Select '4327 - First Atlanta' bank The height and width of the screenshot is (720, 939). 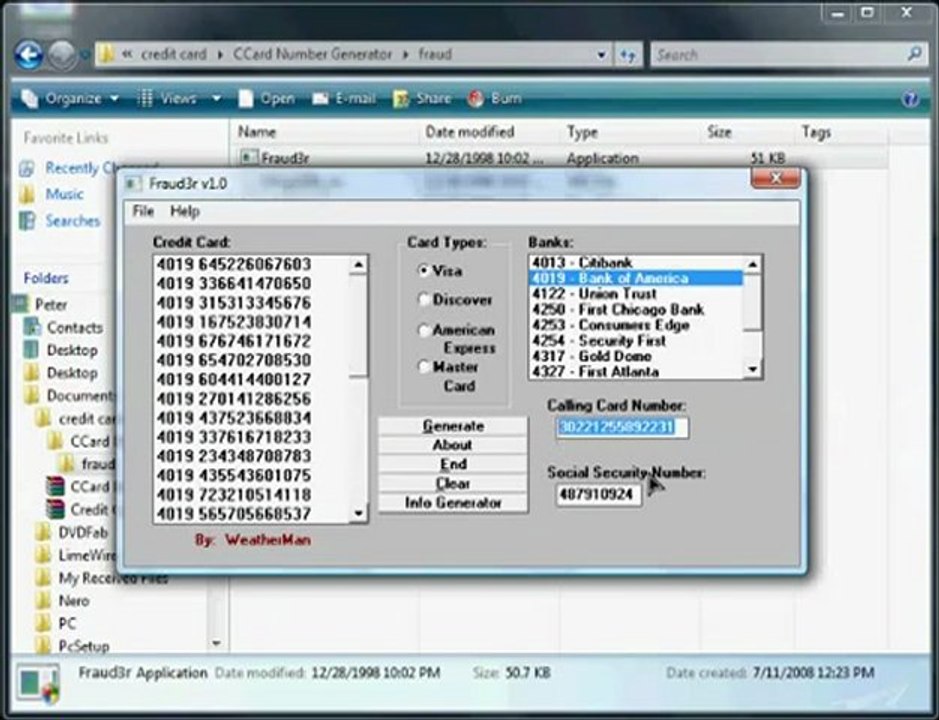pyautogui.click(x=636, y=371)
